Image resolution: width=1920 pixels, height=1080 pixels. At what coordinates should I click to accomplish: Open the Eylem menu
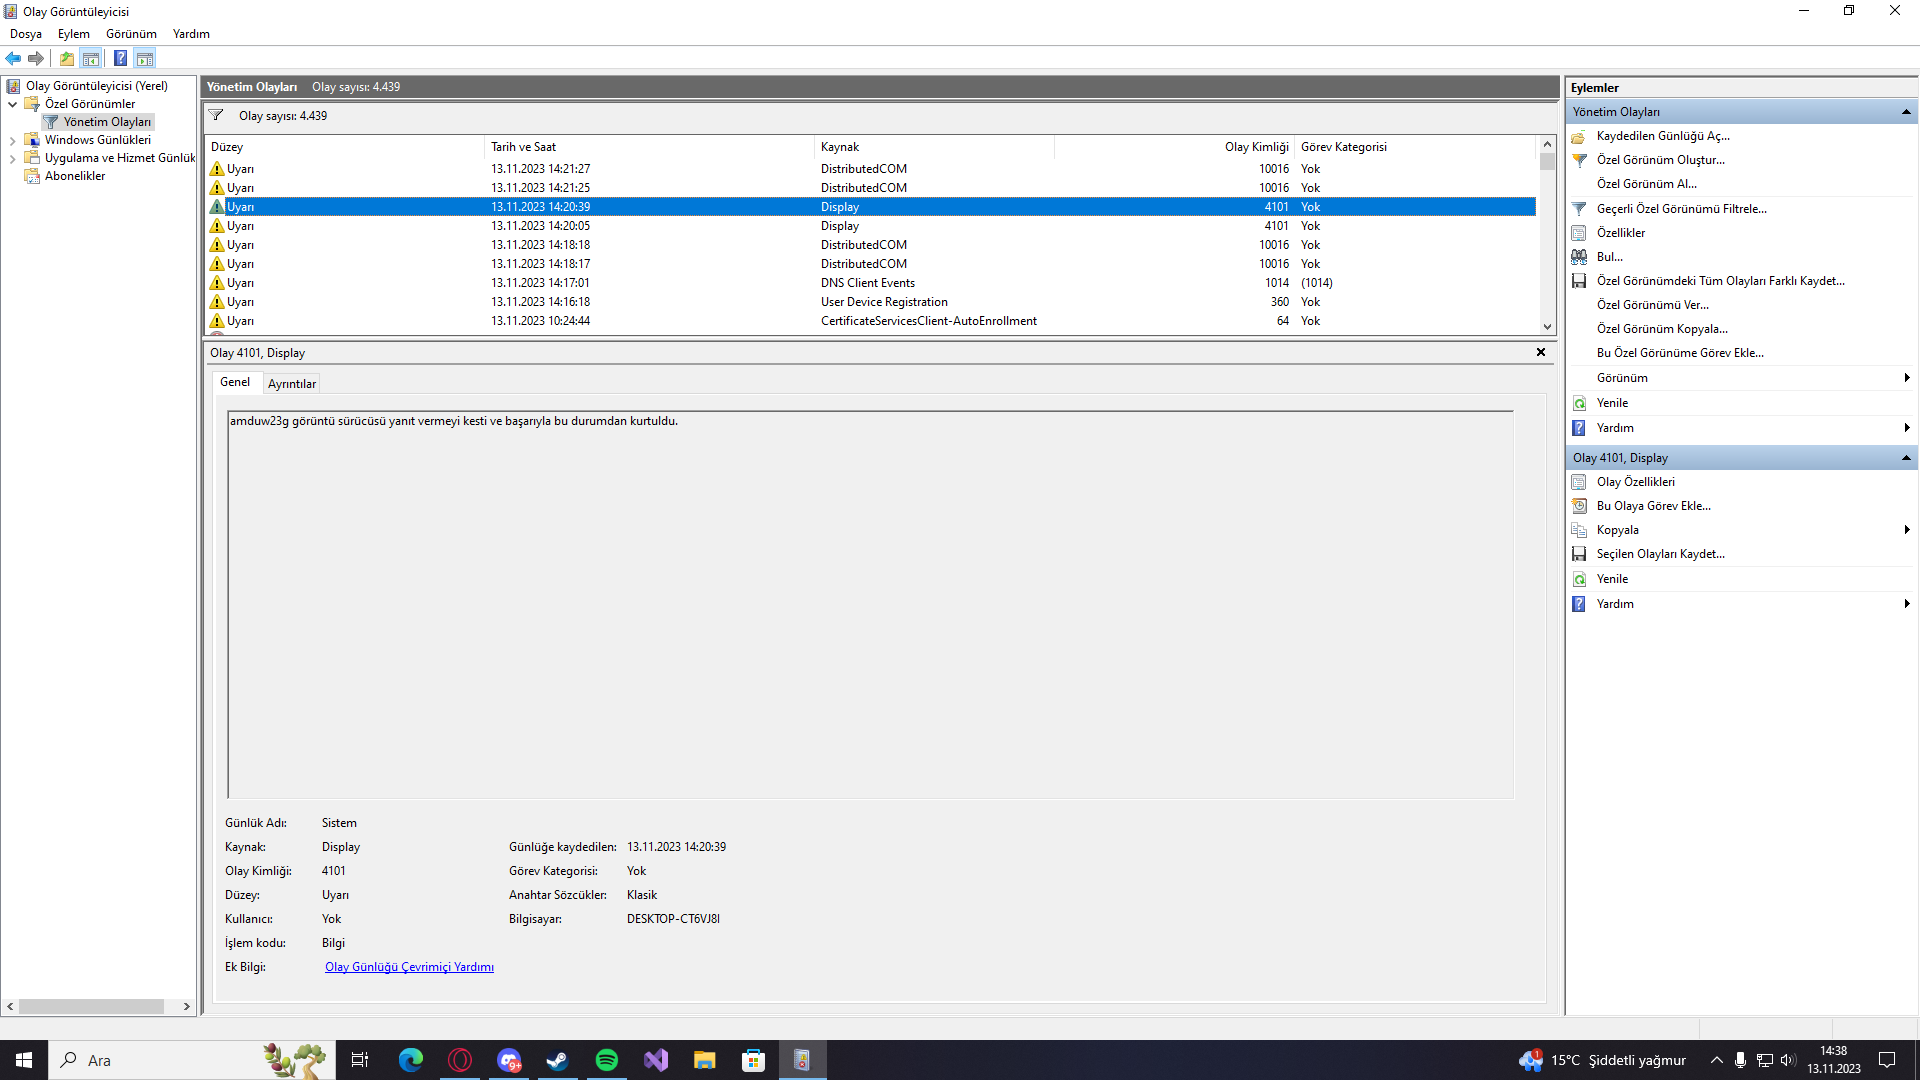click(73, 34)
